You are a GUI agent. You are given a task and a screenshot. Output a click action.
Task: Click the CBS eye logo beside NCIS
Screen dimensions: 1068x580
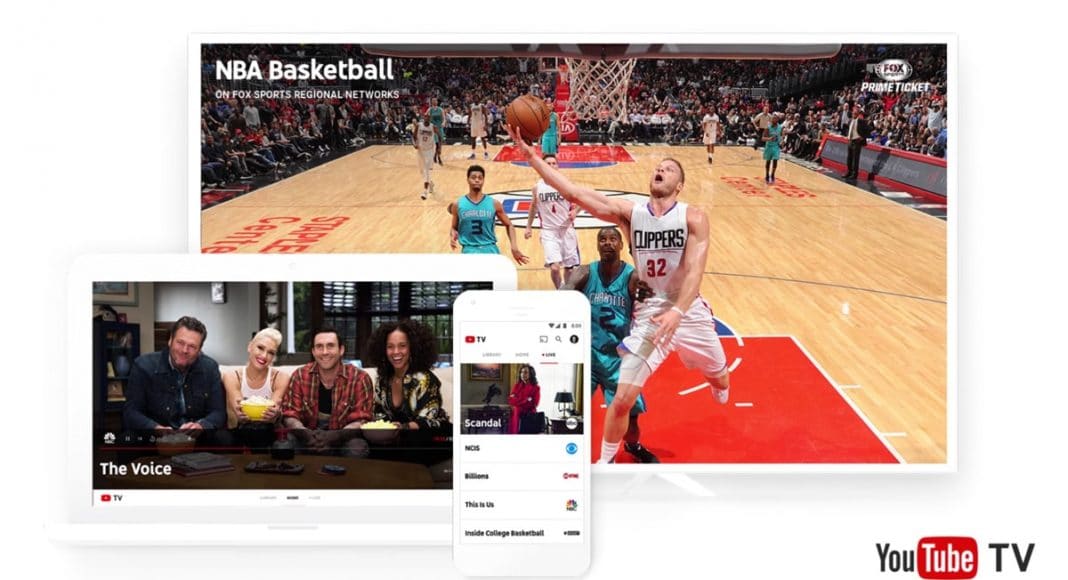click(x=571, y=448)
